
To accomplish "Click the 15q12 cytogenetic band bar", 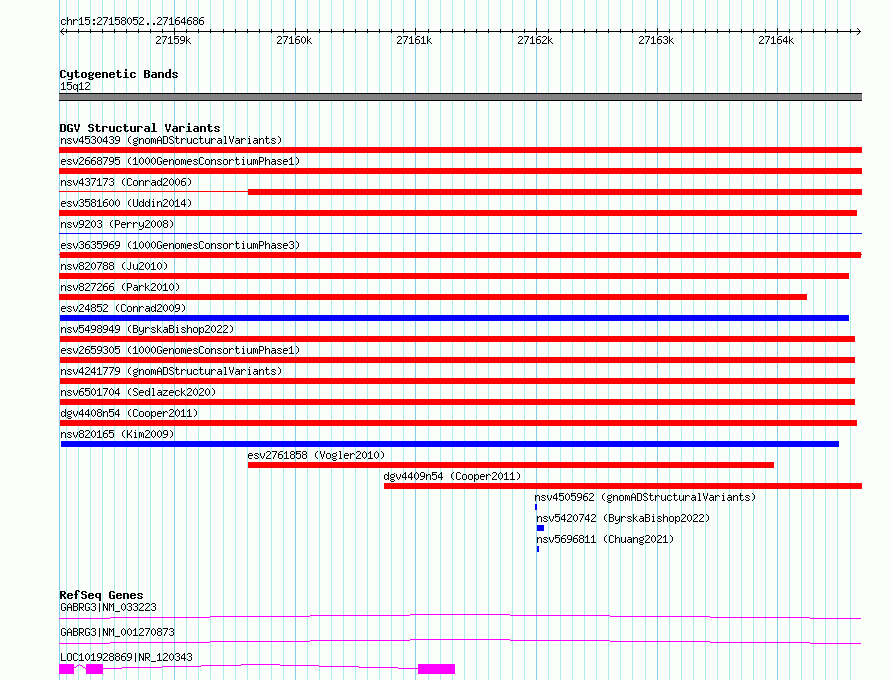I will (460, 97).
